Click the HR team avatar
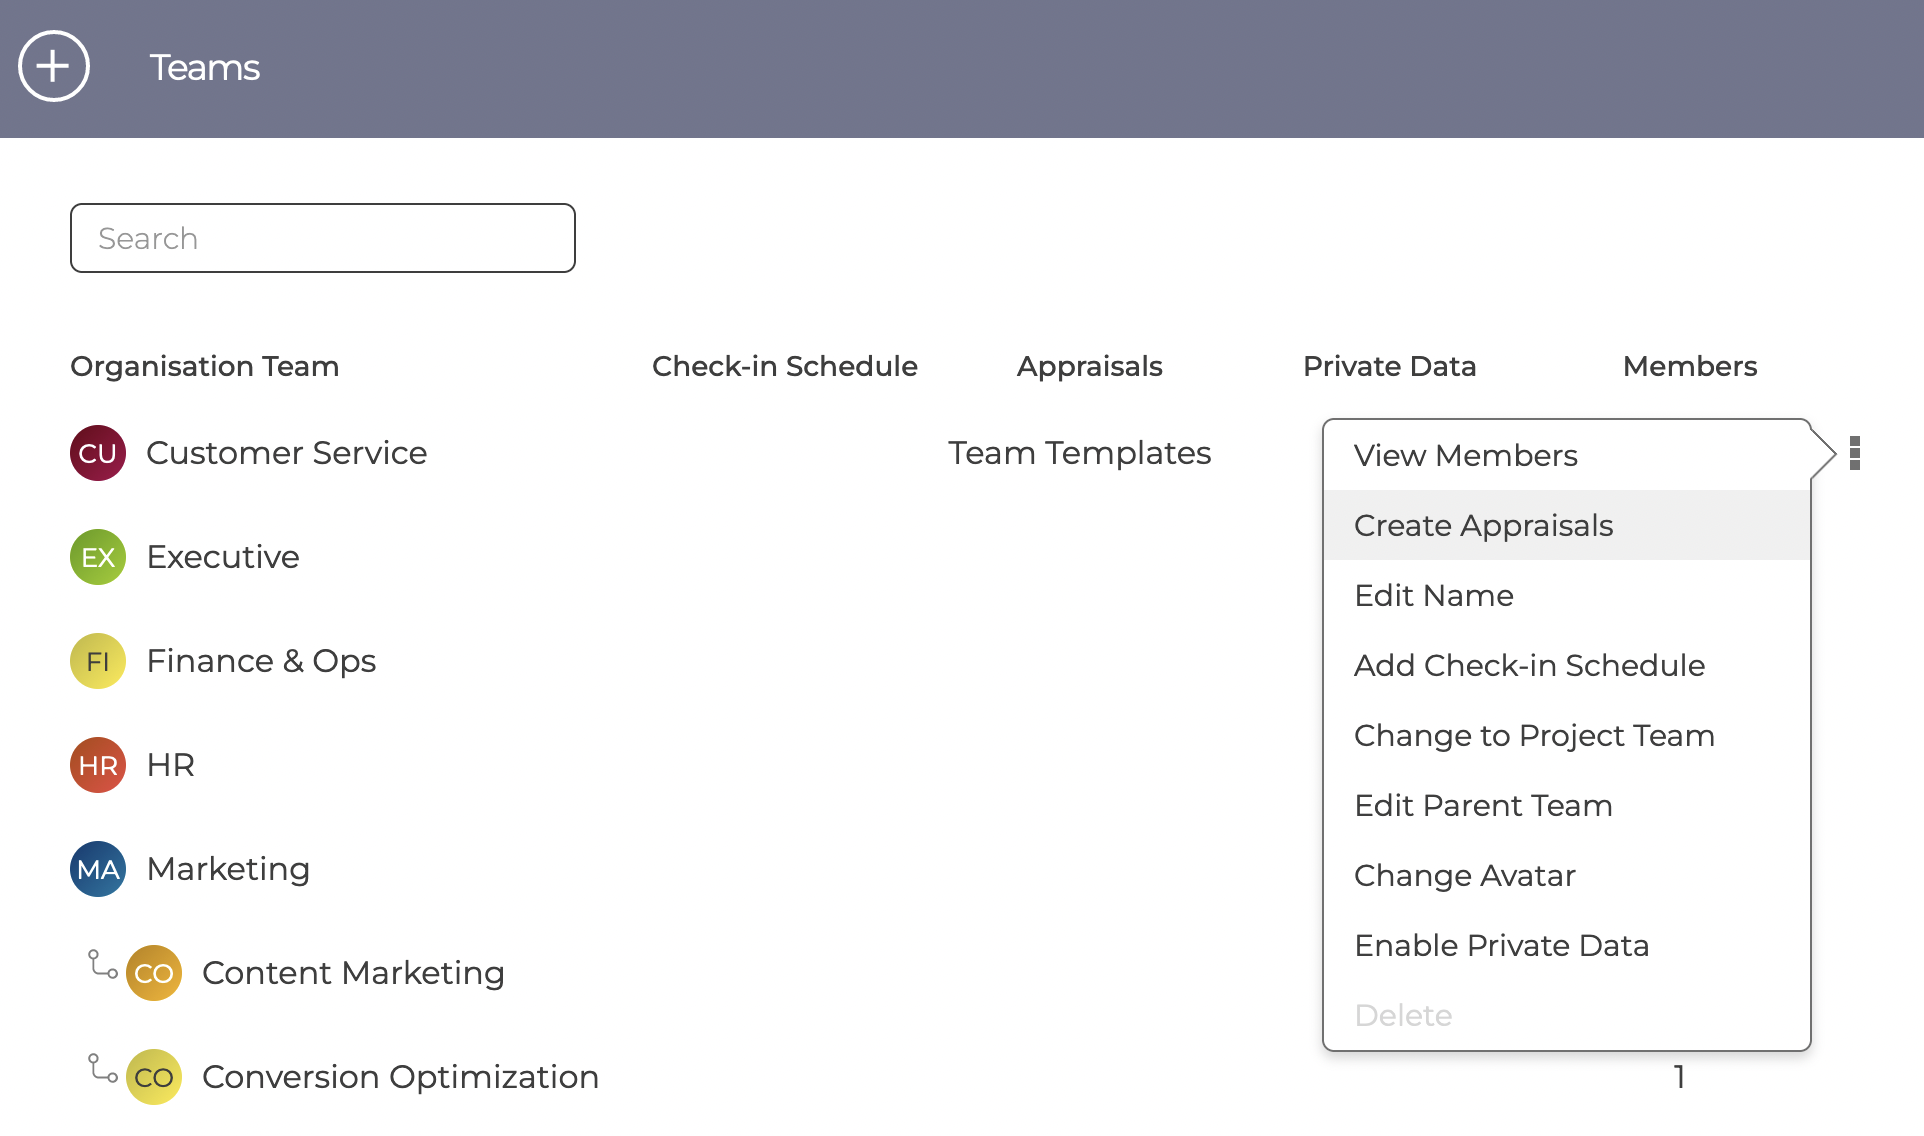1924x1136 pixels. coord(98,765)
